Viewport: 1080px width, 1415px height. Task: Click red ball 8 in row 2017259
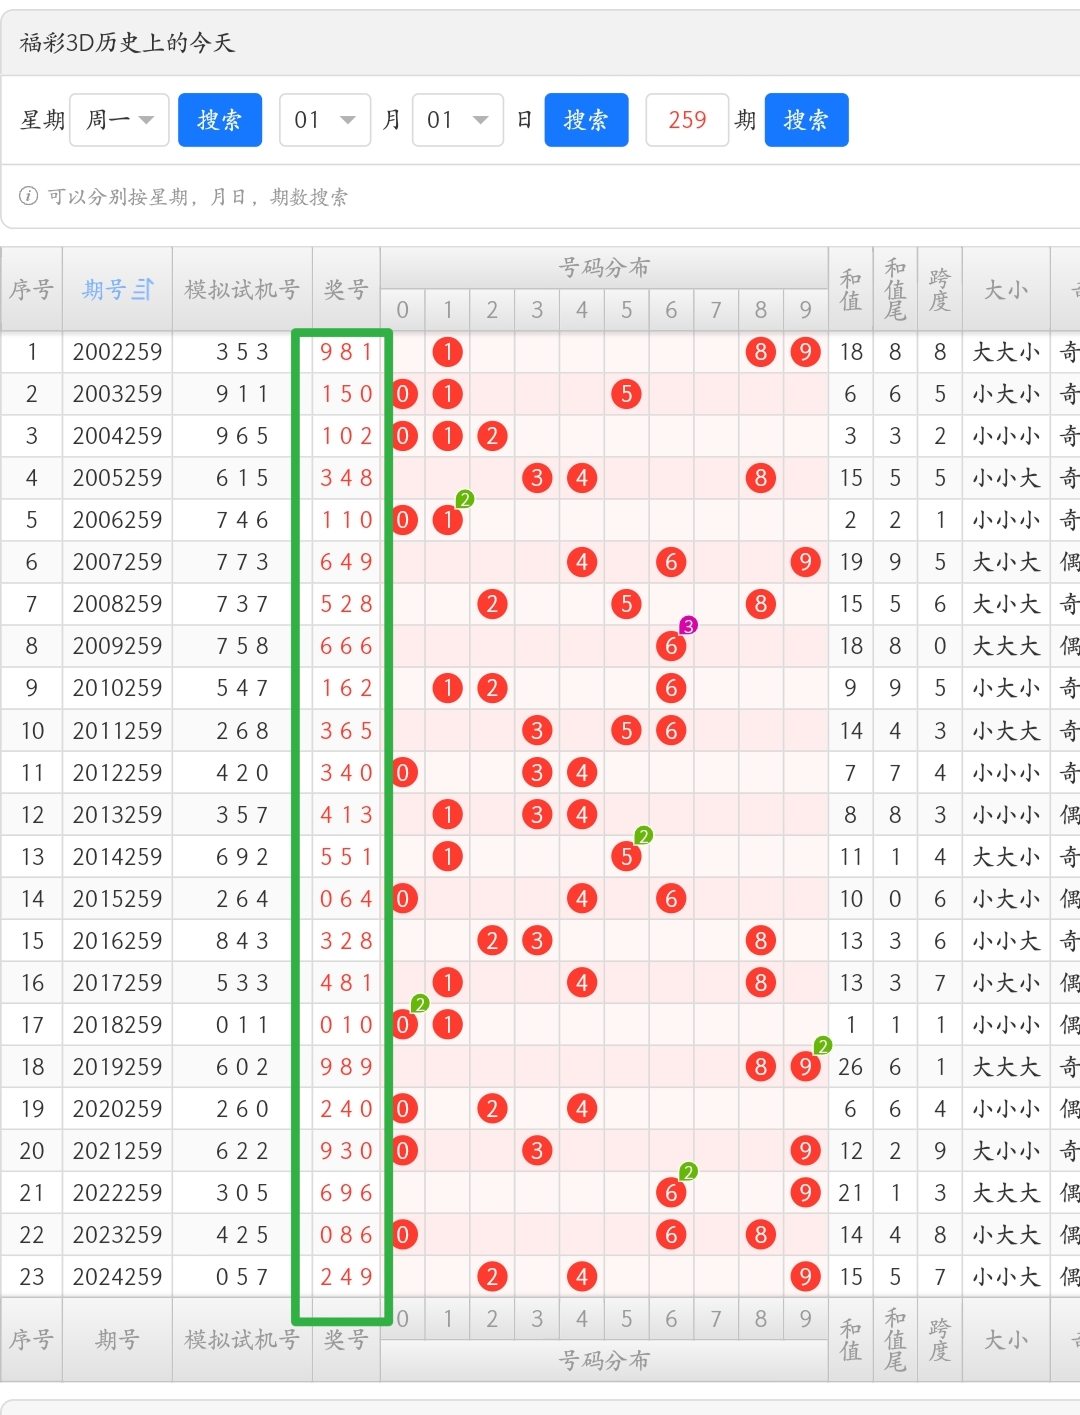point(761,983)
